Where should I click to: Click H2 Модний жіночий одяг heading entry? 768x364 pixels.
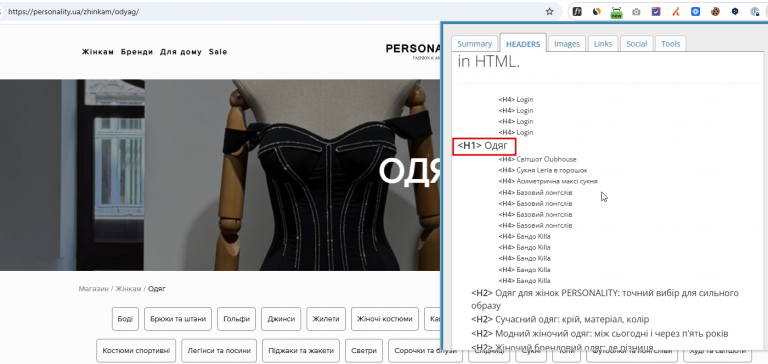coord(600,333)
